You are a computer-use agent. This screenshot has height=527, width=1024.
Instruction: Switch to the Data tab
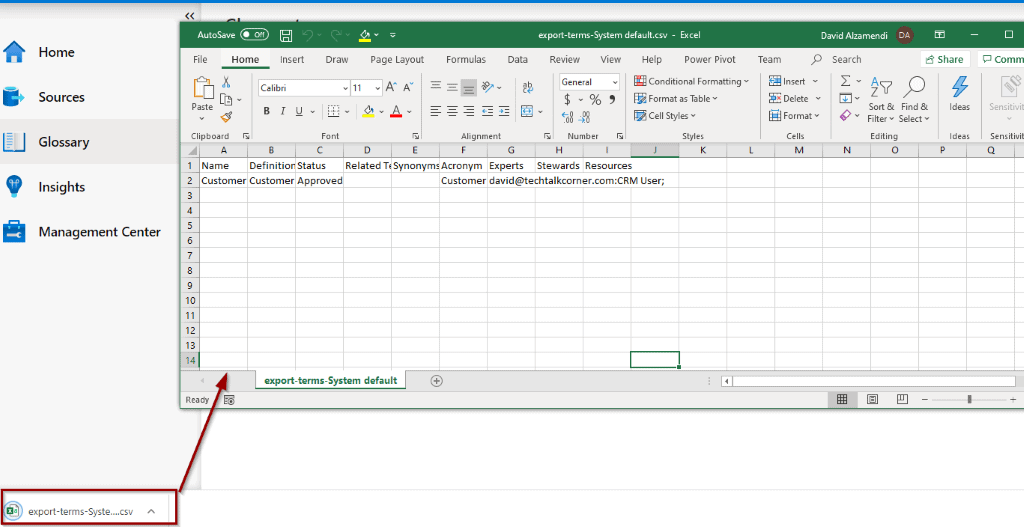517,59
